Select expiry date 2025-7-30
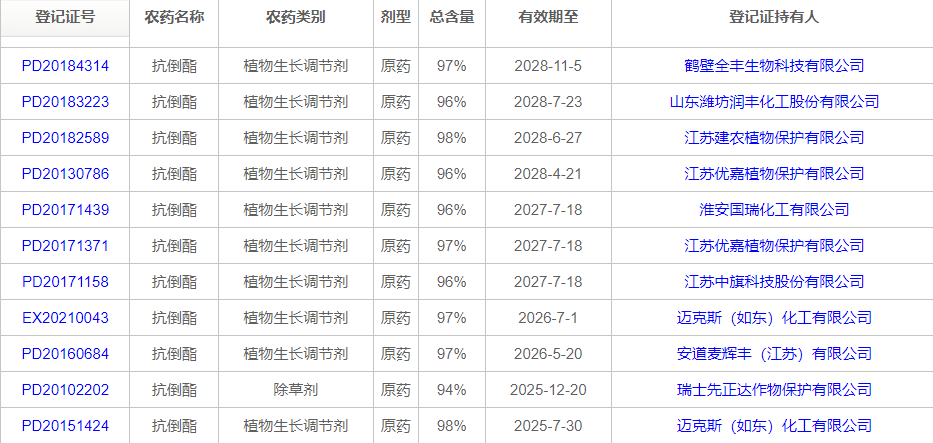The height and width of the screenshot is (443, 933). pyautogui.click(x=548, y=426)
